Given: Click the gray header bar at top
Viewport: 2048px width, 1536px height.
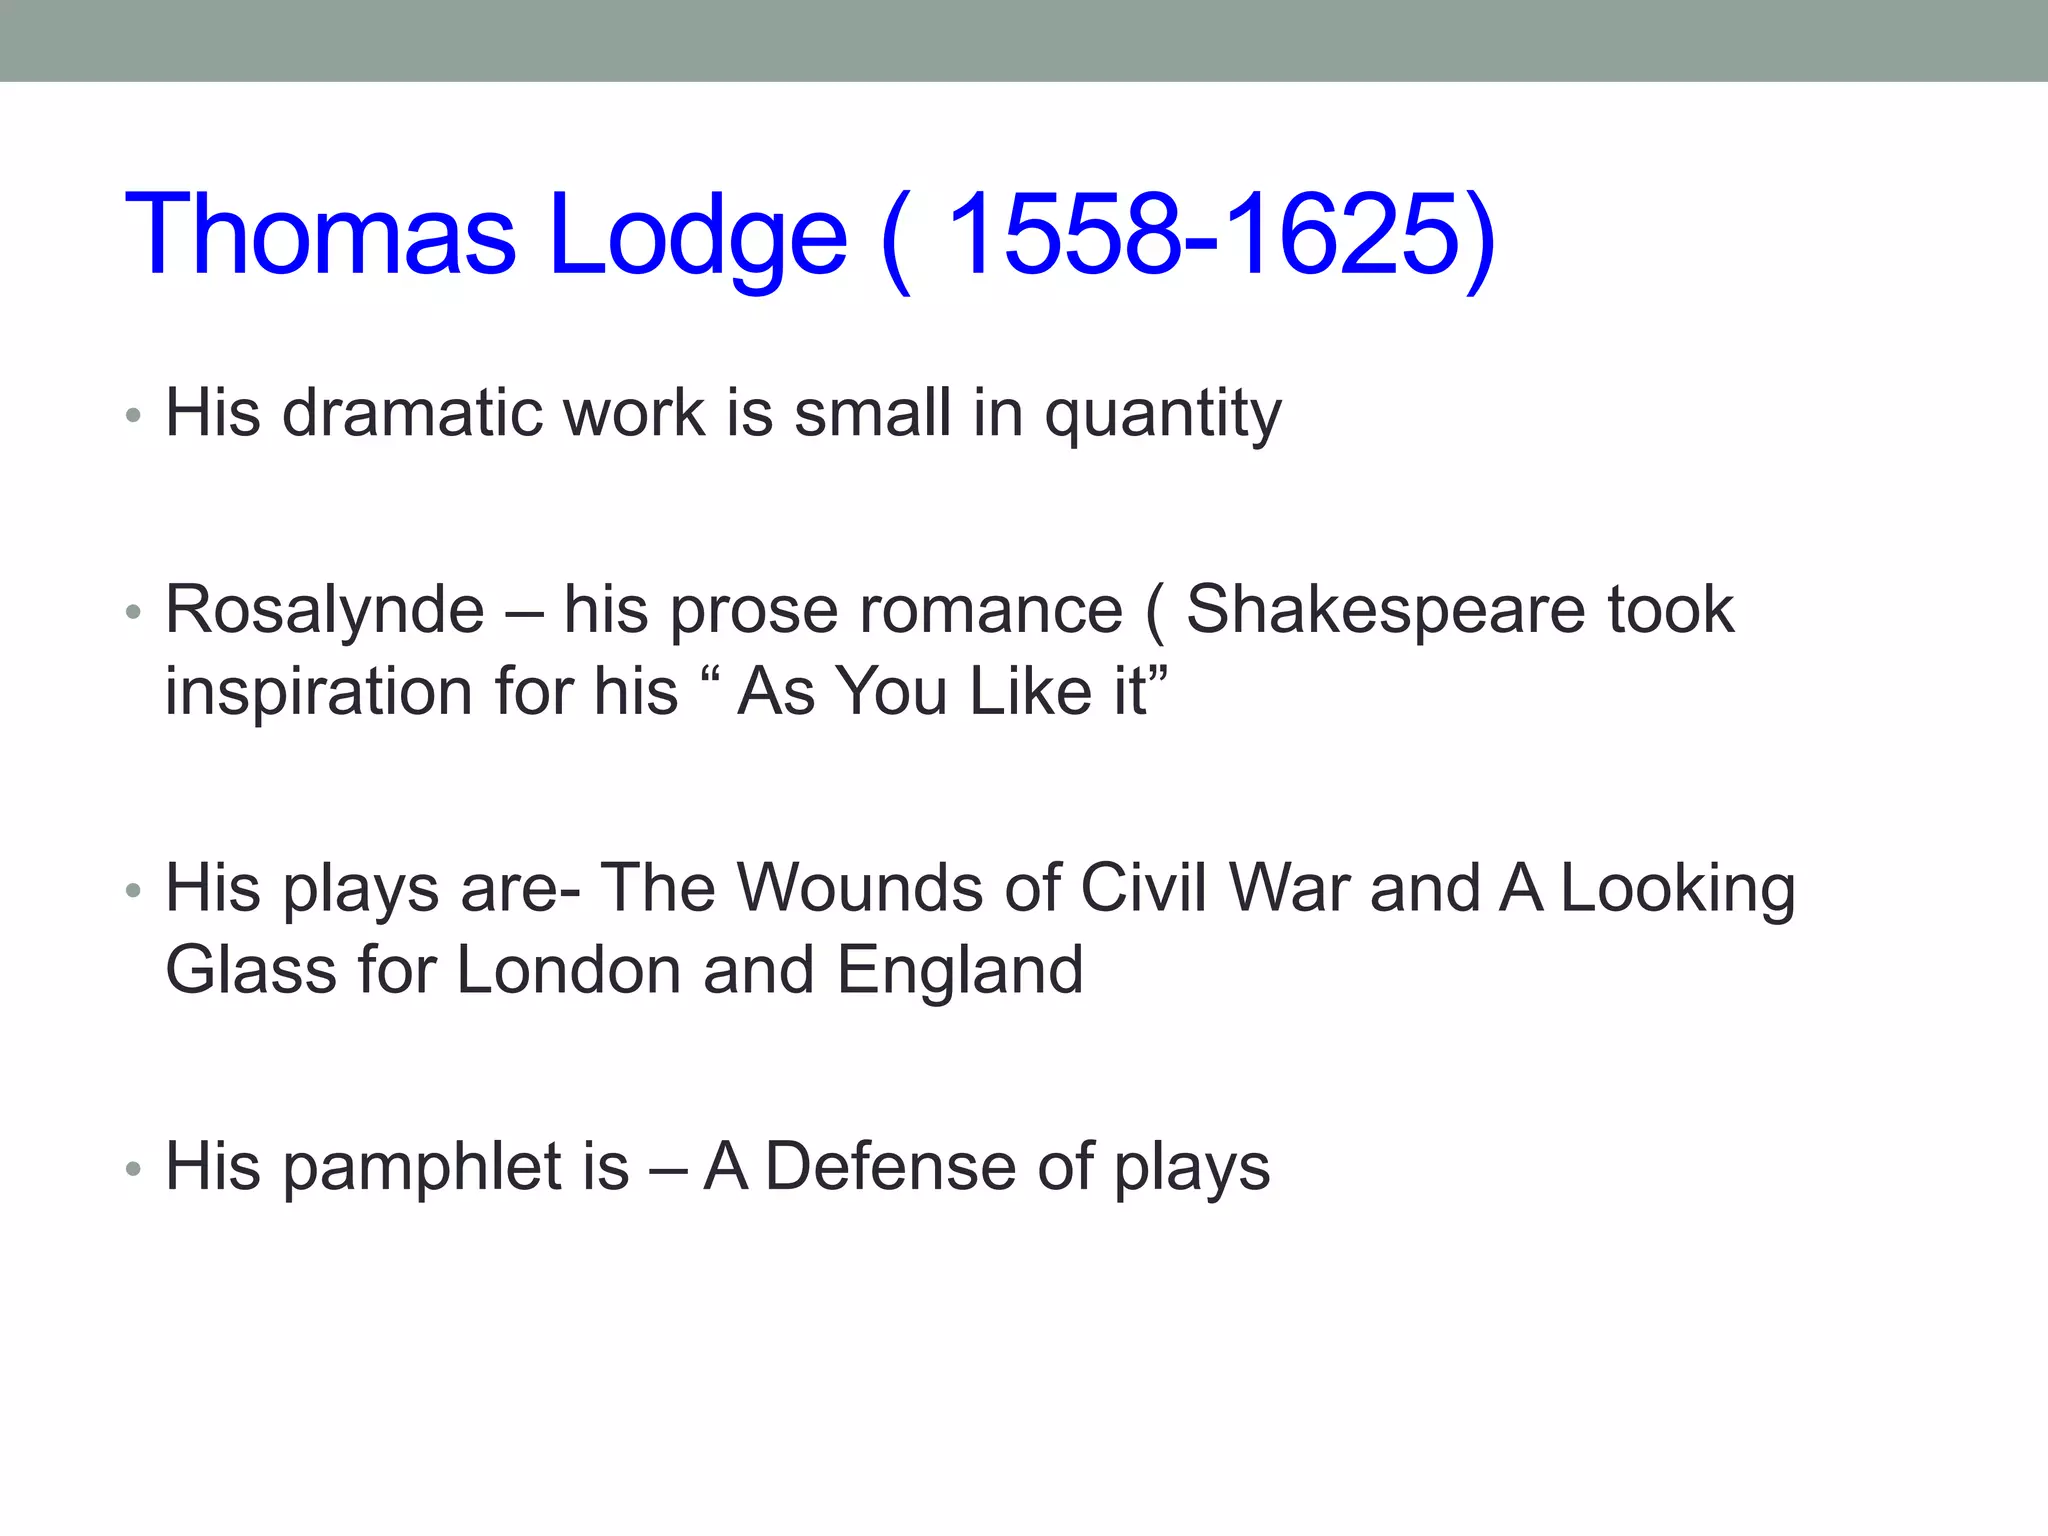Looking at the screenshot, I should click(1024, 41).
